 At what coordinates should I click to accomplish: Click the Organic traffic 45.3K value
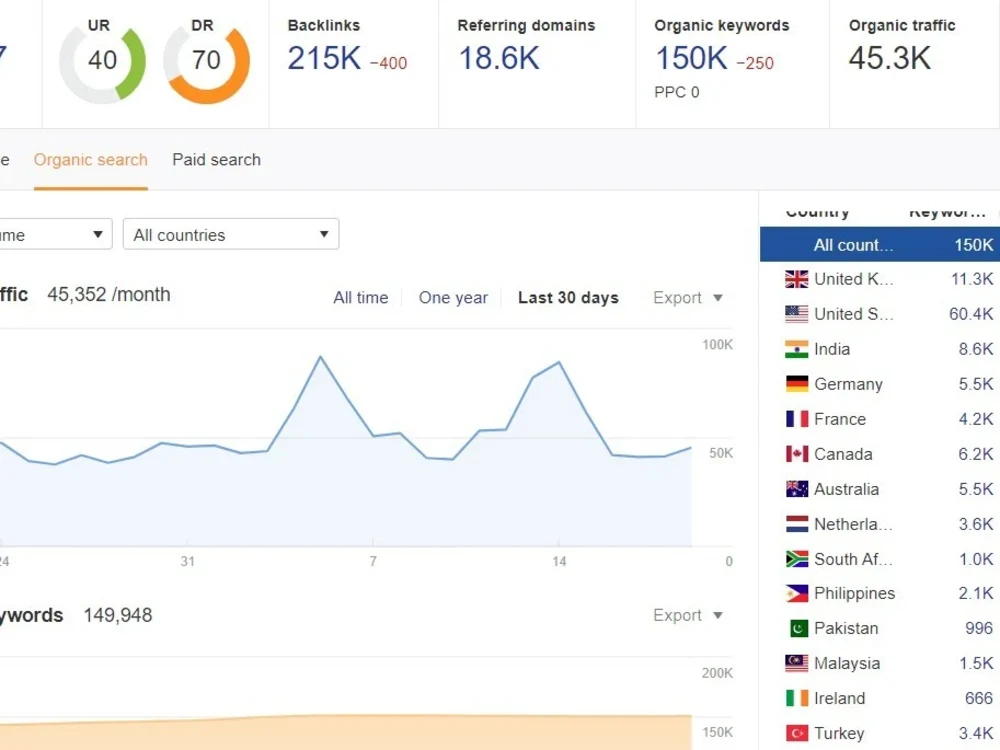(890, 59)
